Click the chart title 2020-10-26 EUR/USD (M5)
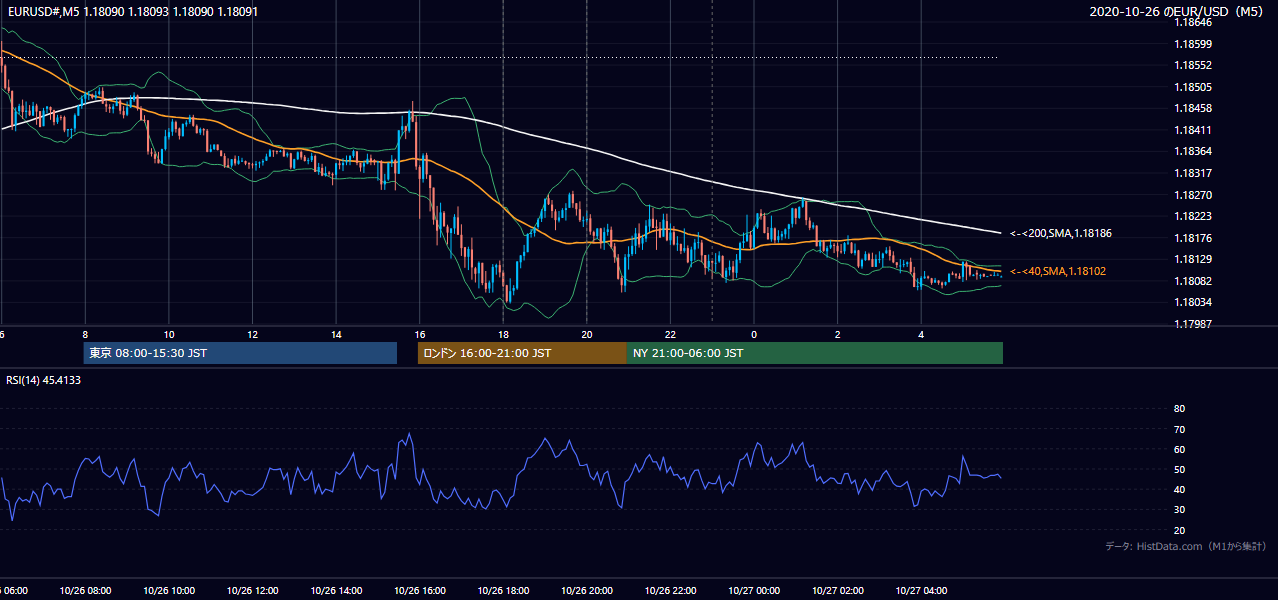 coord(1177,12)
